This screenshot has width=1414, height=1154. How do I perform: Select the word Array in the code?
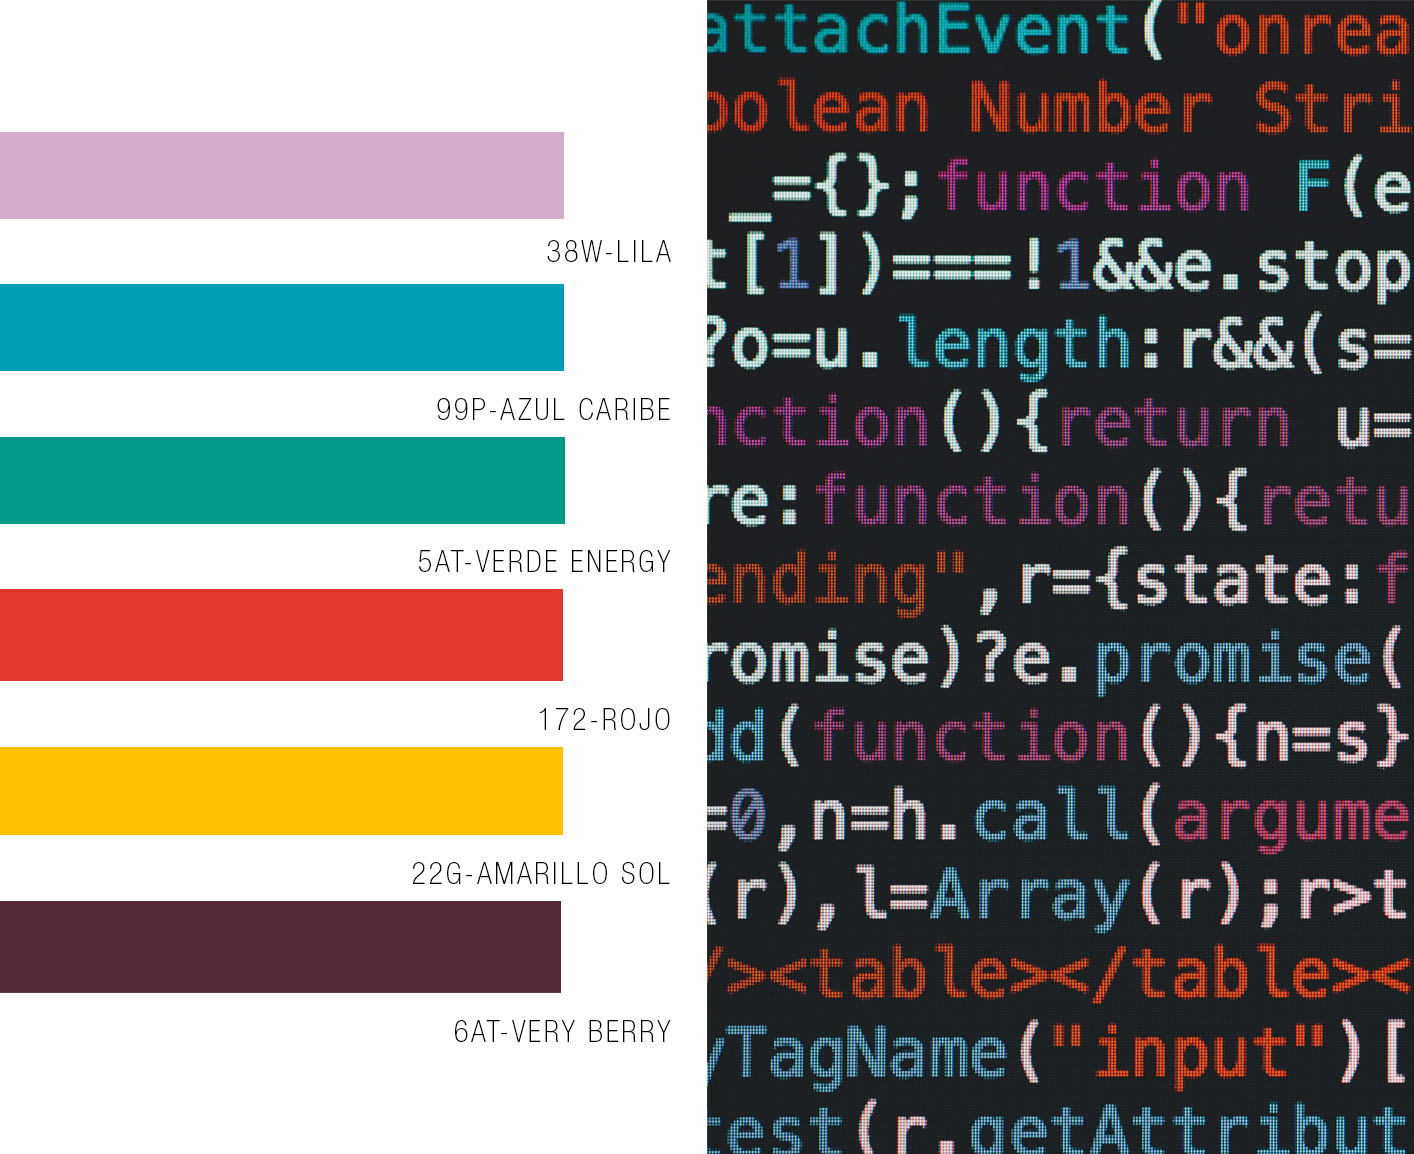click(1032, 897)
